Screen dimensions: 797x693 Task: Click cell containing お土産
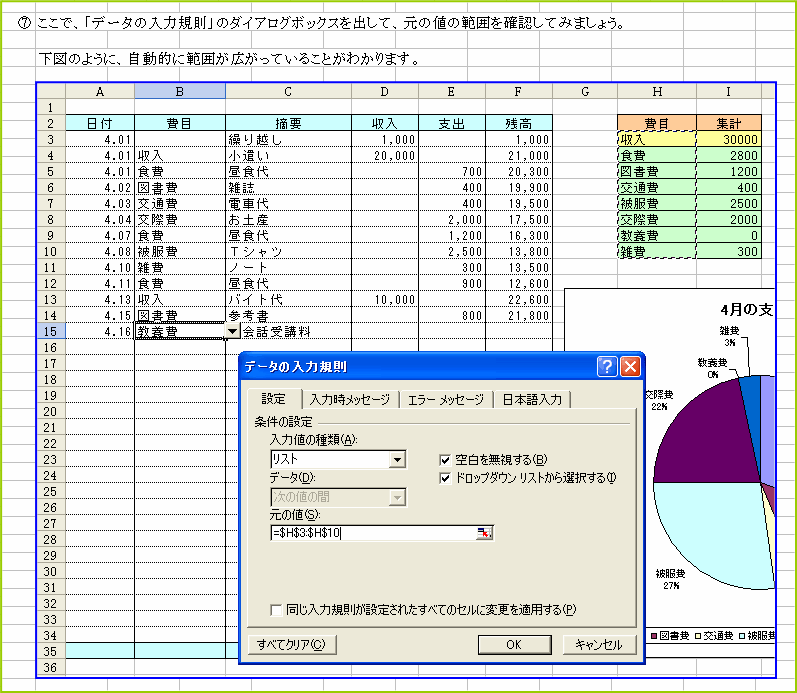click(x=288, y=220)
